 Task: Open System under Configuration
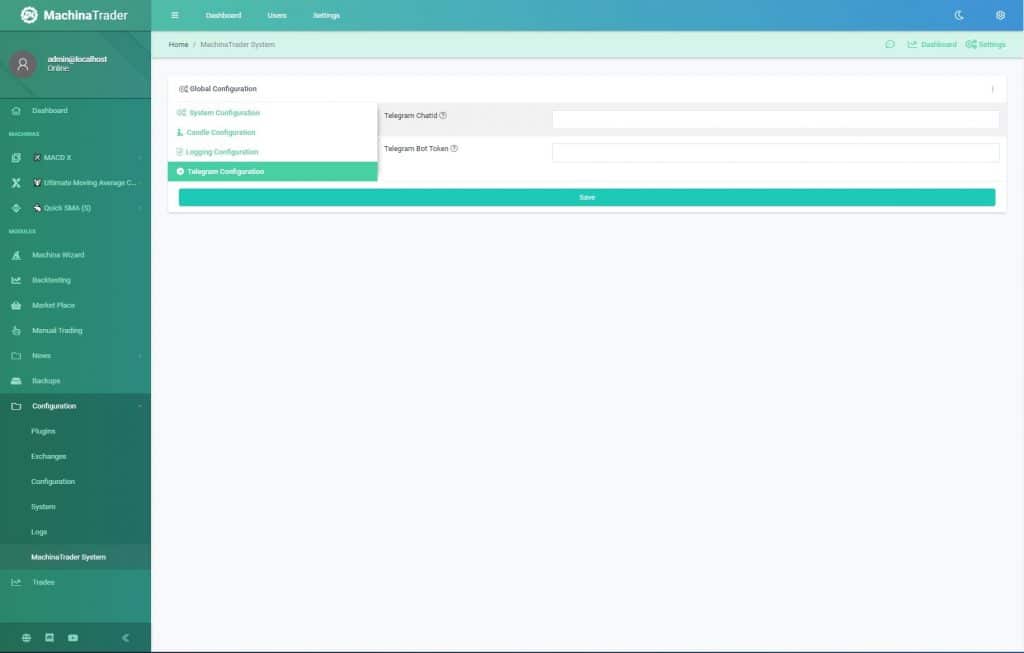(43, 507)
